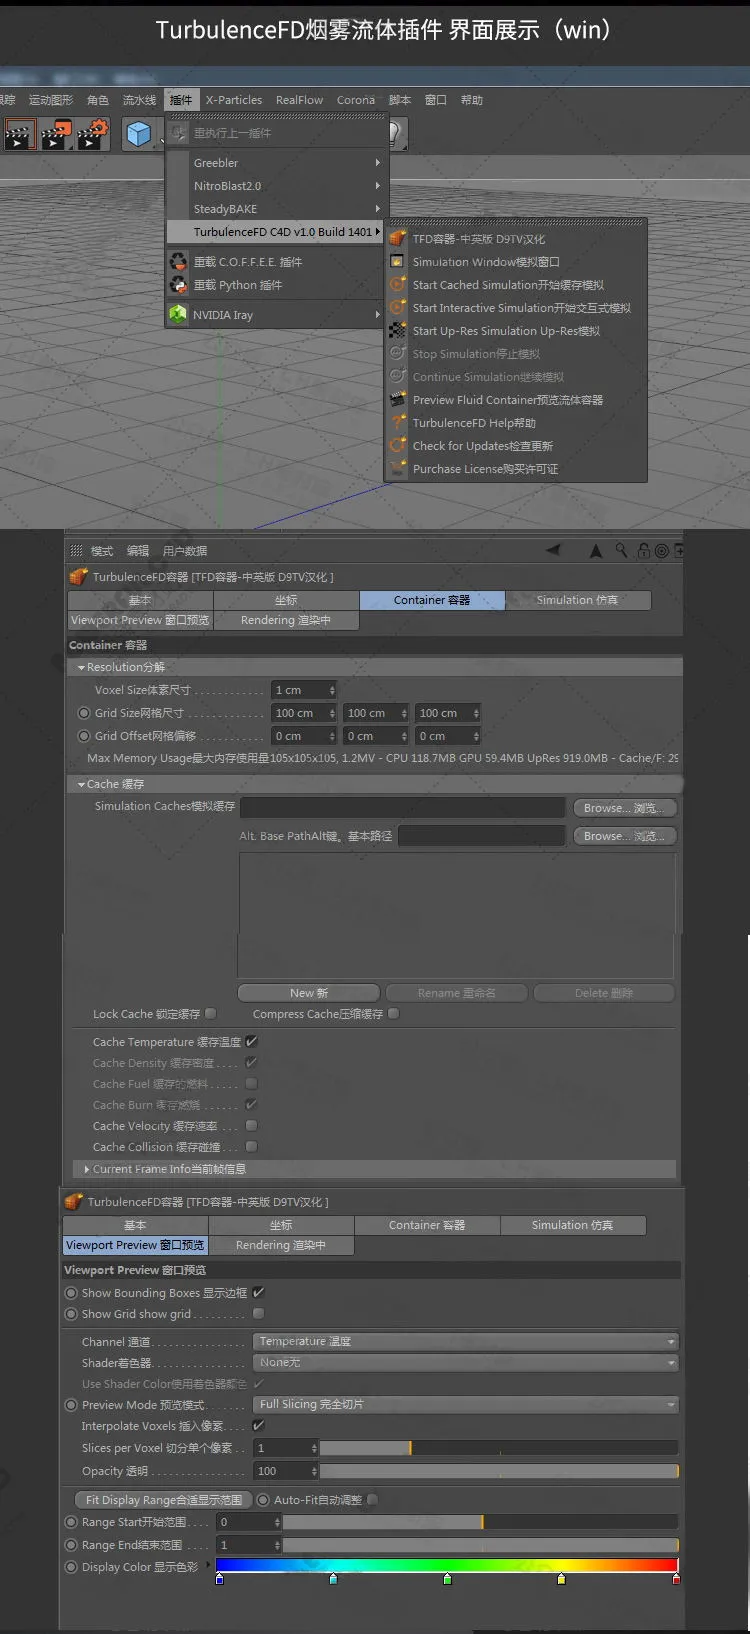Click Fit Display Range button
The image size is (750, 1634).
(163, 1500)
